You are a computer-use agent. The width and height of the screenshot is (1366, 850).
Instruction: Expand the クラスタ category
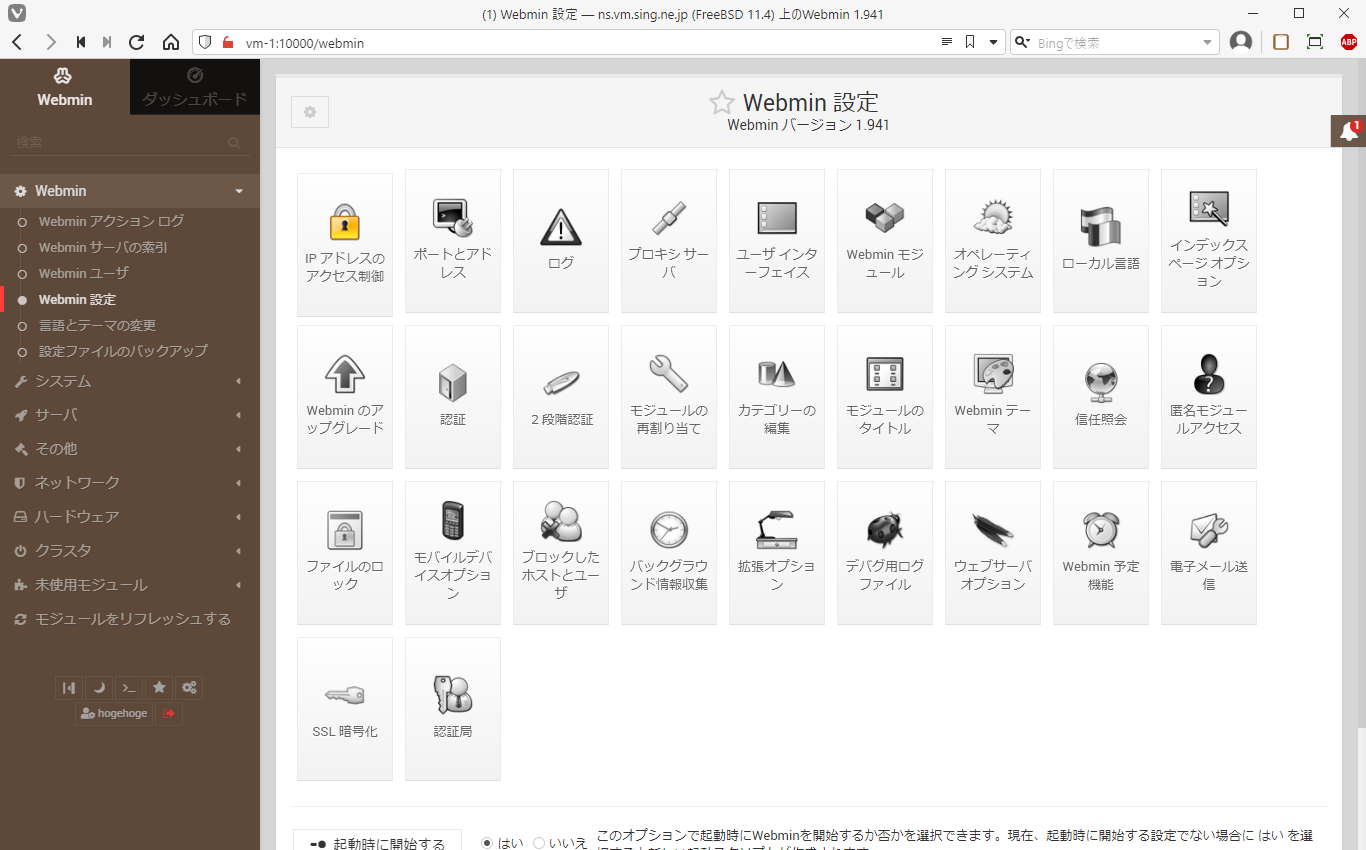tap(130, 551)
